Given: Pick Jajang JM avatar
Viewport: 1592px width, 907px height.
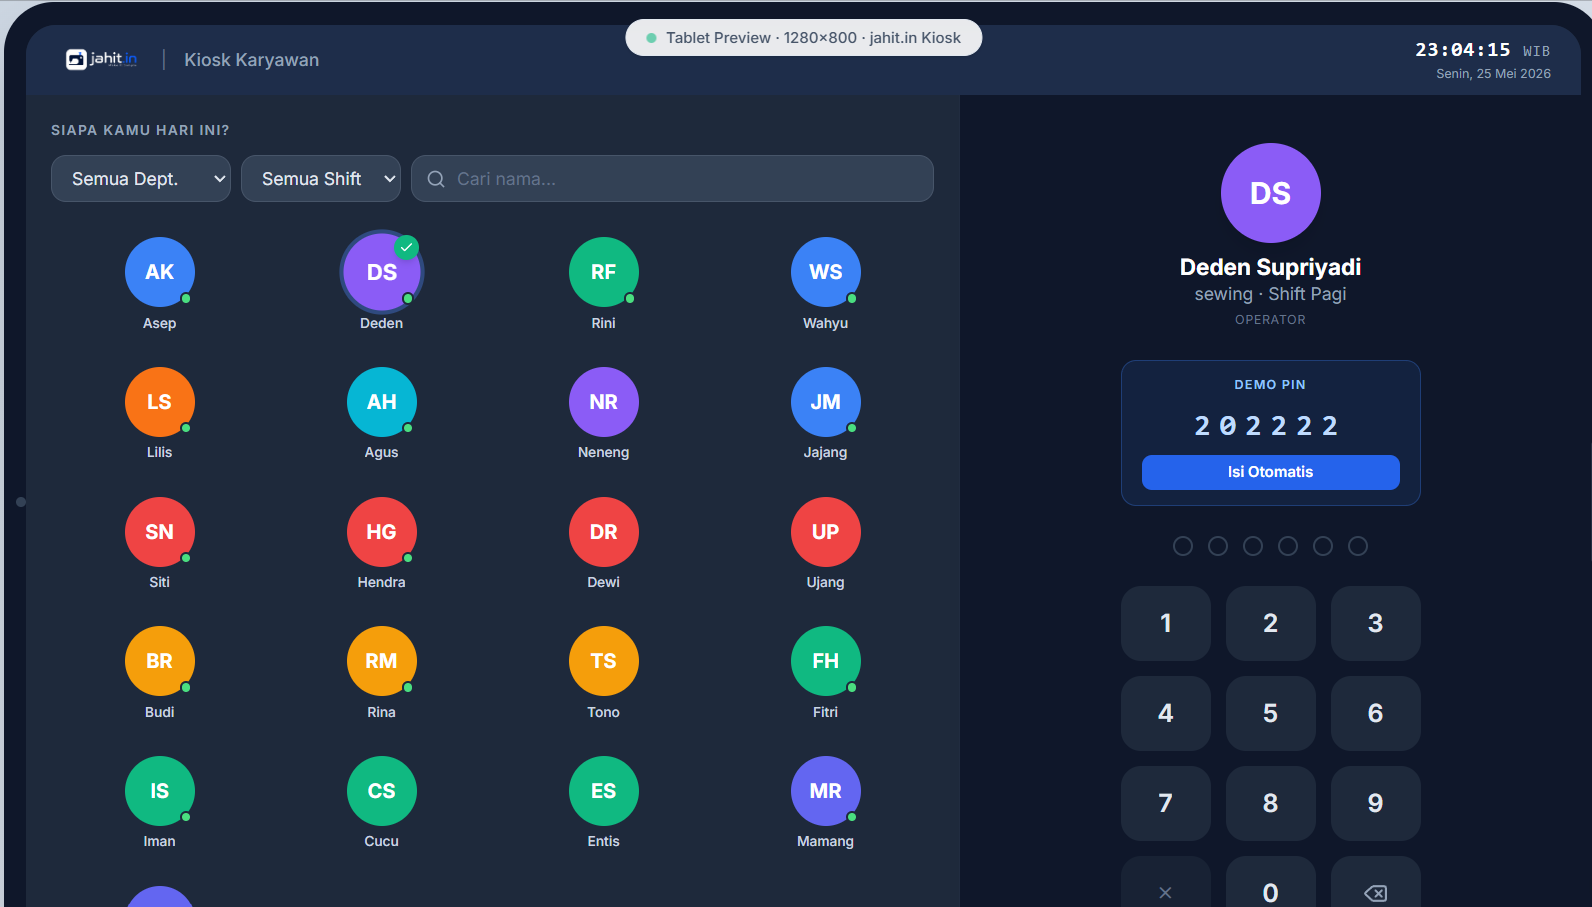Looking at the screenshot, I should point(826,402).
